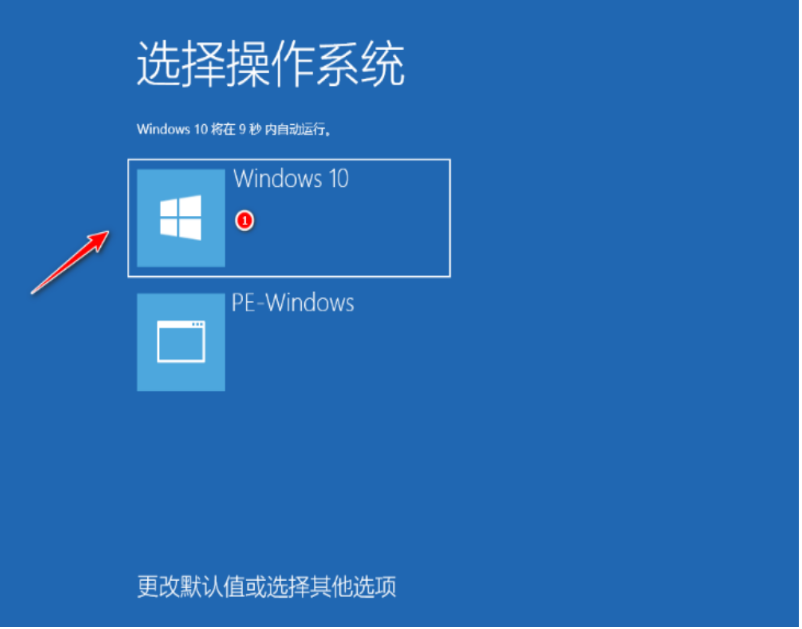Select the PE-Windows boot entry label

pyautogui.click(x=293, y=303)
